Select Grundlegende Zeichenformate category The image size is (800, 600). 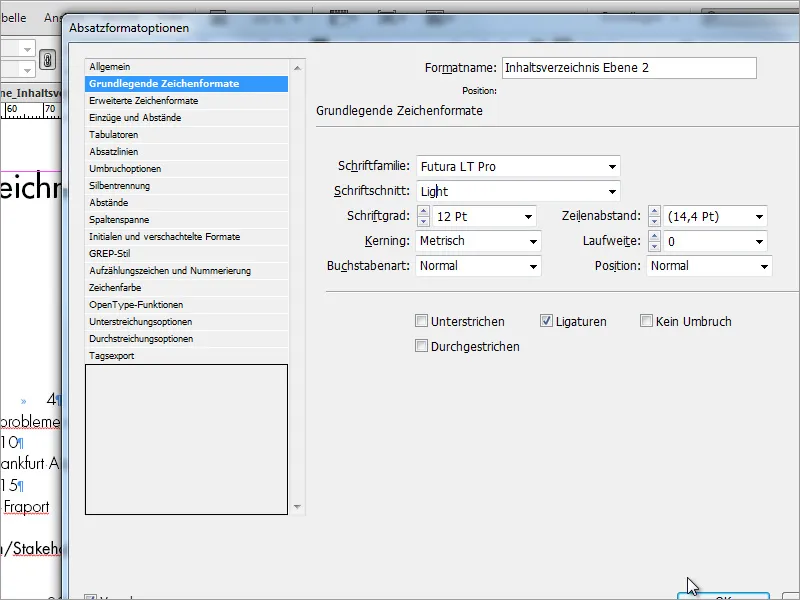(186, 84)
